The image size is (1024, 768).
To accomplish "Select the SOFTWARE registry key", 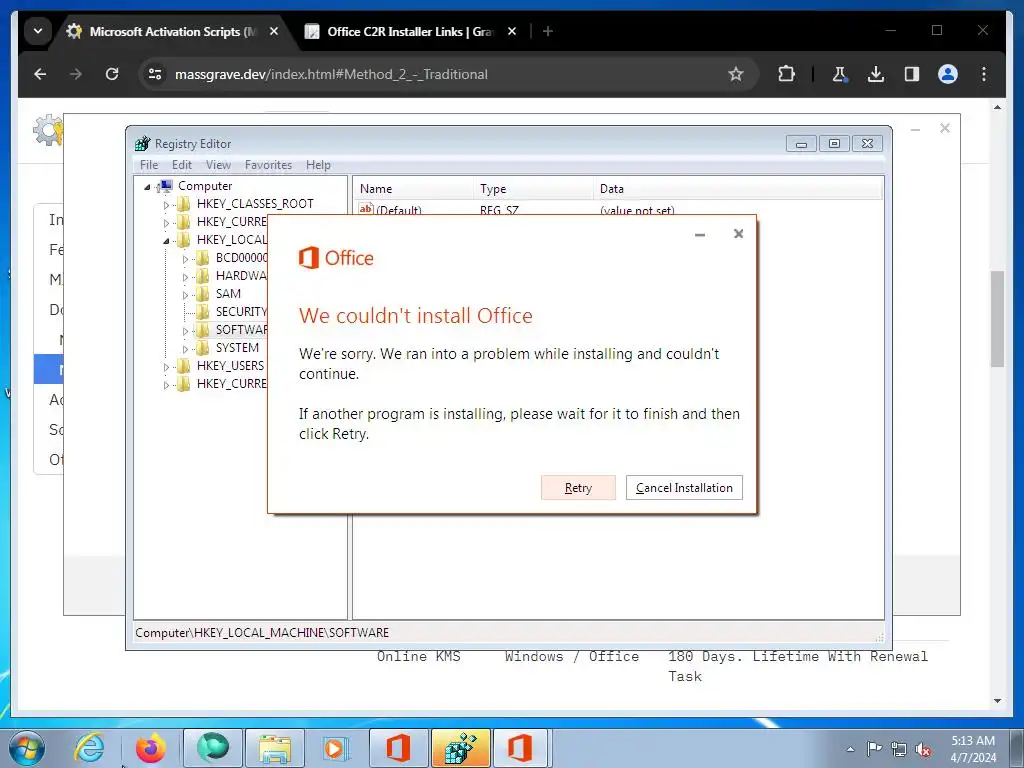I will tap(241, 330).
